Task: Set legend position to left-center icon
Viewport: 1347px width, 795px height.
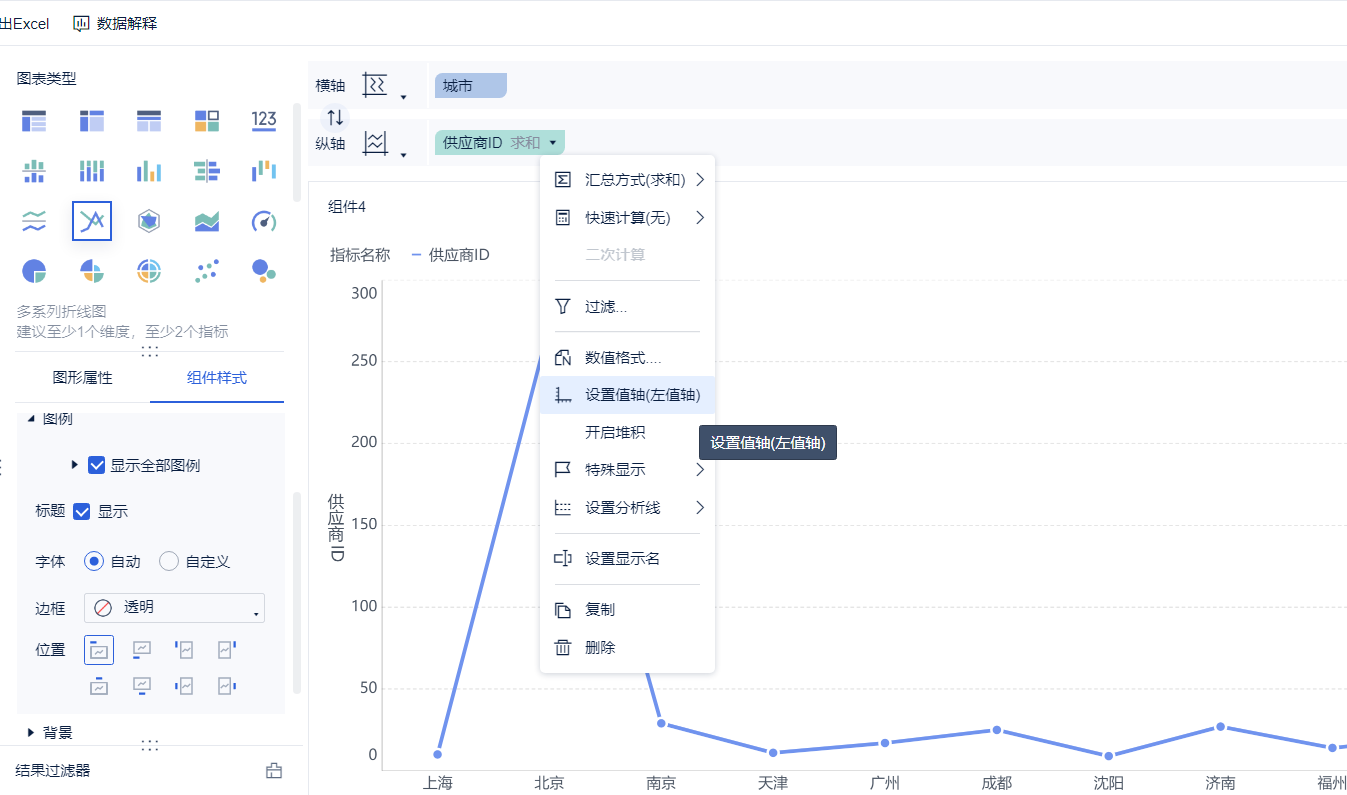Action: 184,686
